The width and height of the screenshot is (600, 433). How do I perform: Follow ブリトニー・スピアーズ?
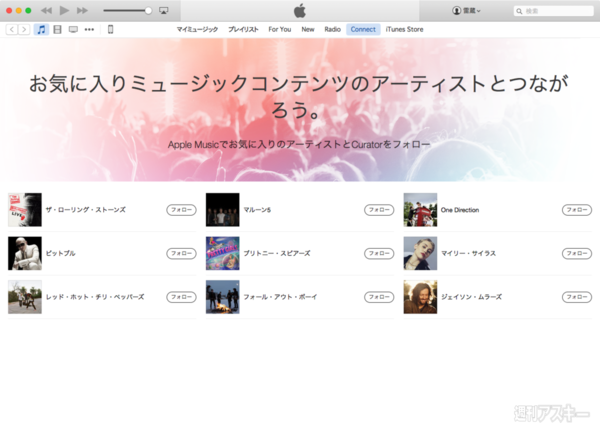(379, 254)
